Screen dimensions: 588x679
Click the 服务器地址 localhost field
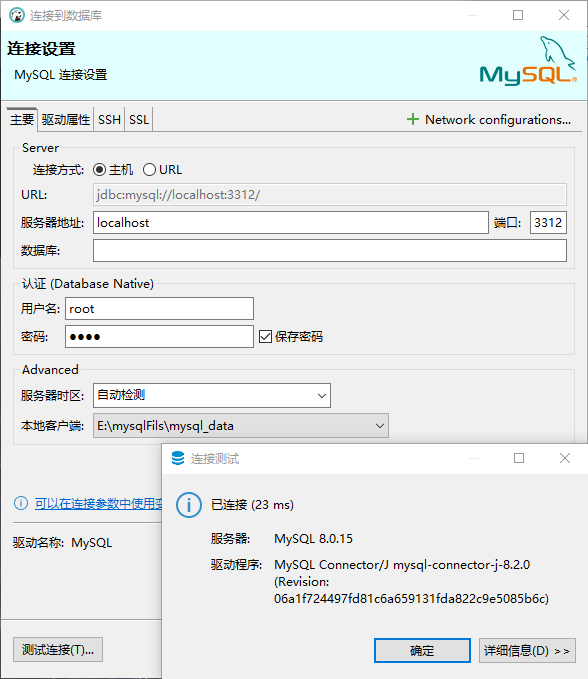(x=291, y=223)
